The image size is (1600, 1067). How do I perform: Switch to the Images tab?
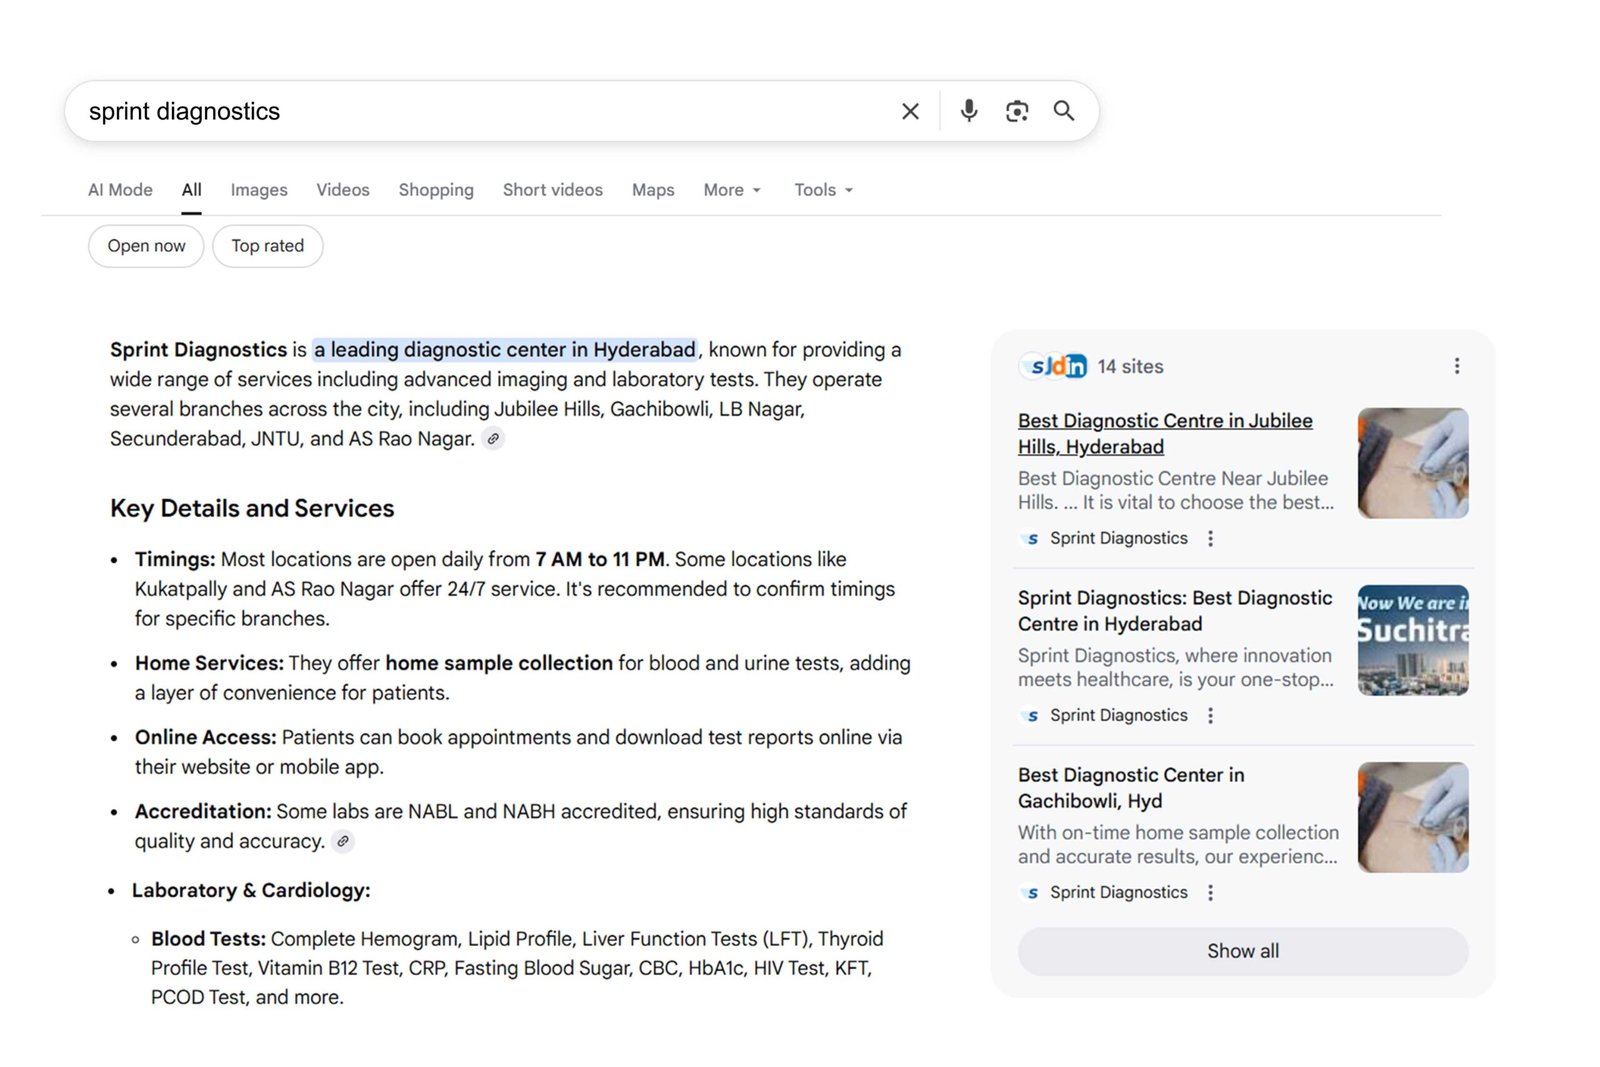point(258,189)
